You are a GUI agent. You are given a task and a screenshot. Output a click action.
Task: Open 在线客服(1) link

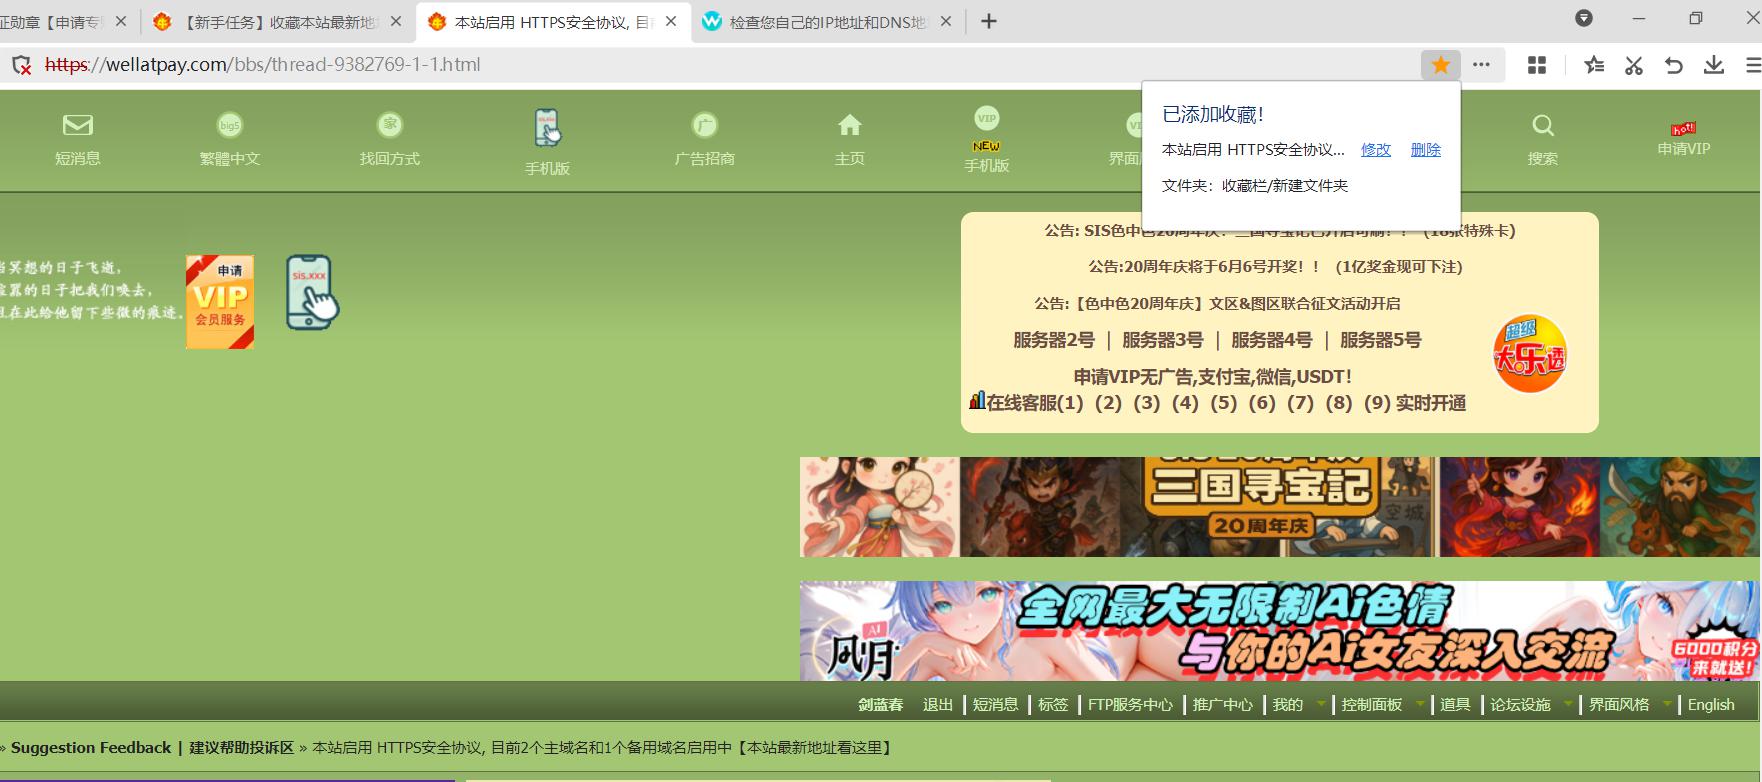[x=1035, y=403]
